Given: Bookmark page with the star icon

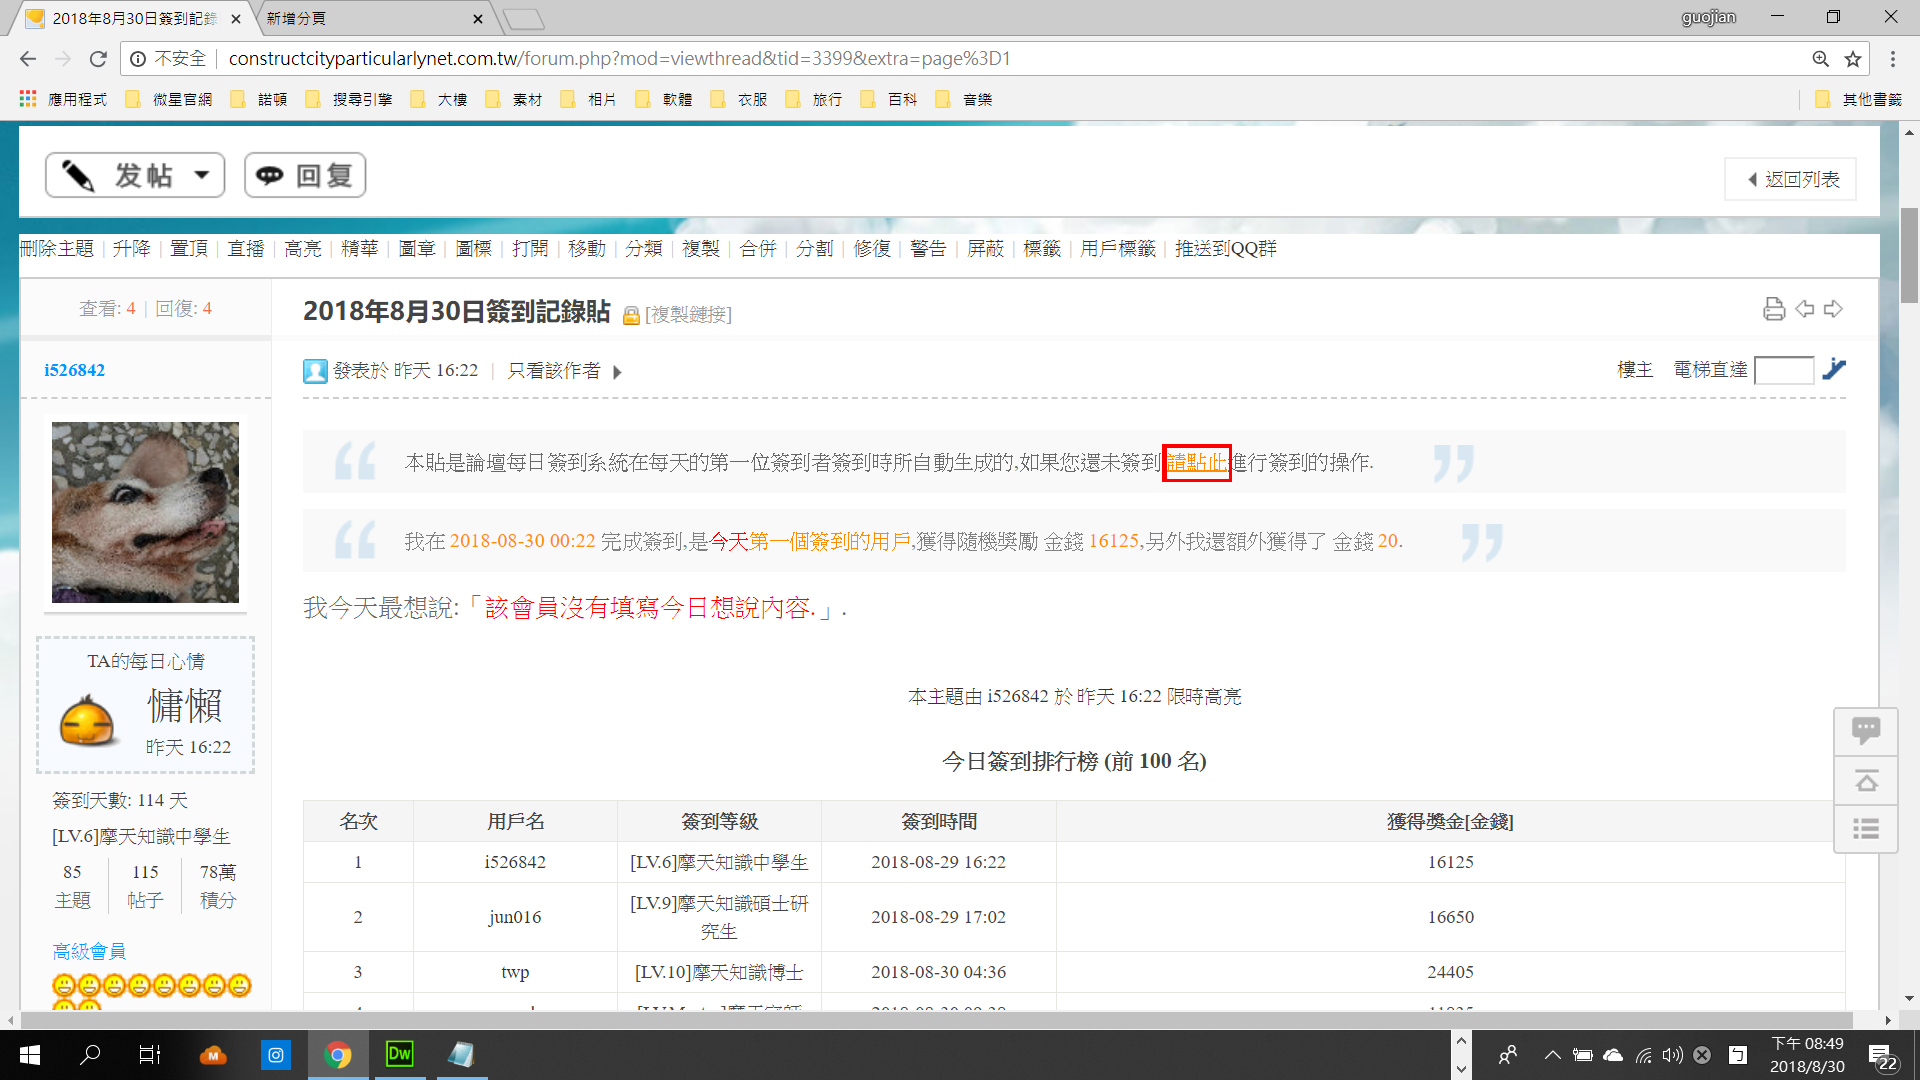Looking at the screenshot, I should pyautogui.click(x=1853, y=59).
